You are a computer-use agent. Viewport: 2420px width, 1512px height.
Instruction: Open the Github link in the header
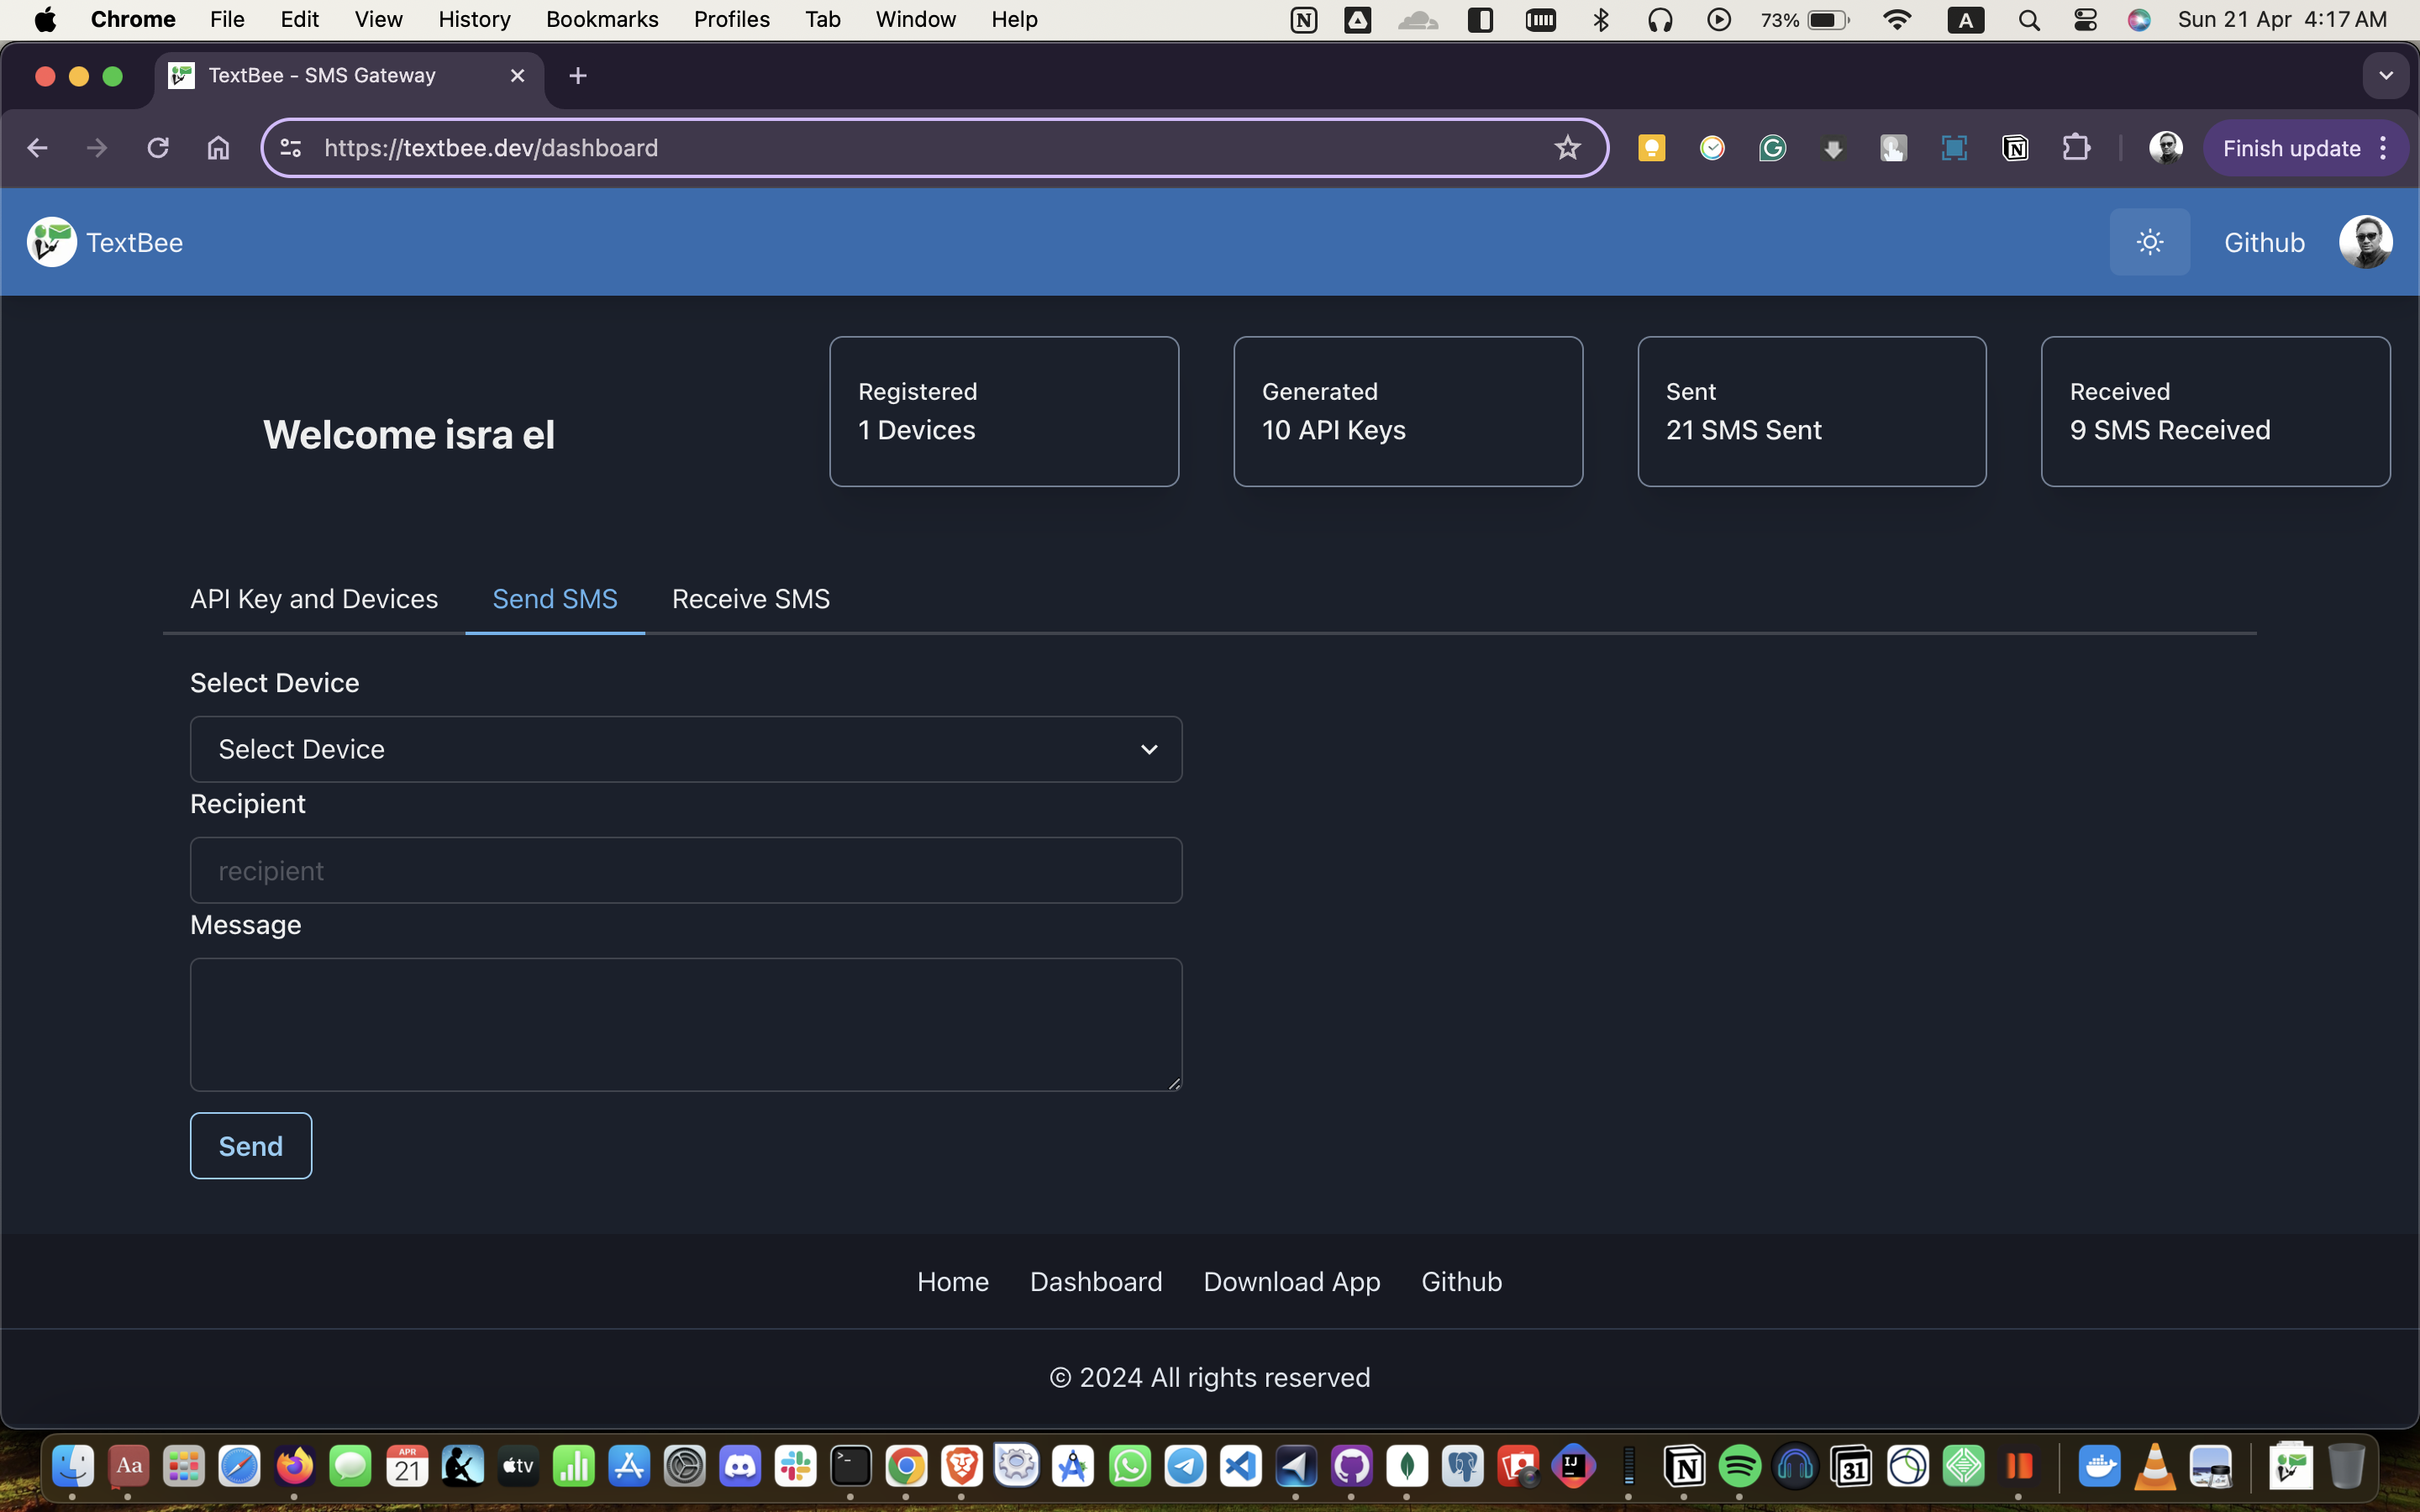pyautogui.click(x=2264, y=242)
